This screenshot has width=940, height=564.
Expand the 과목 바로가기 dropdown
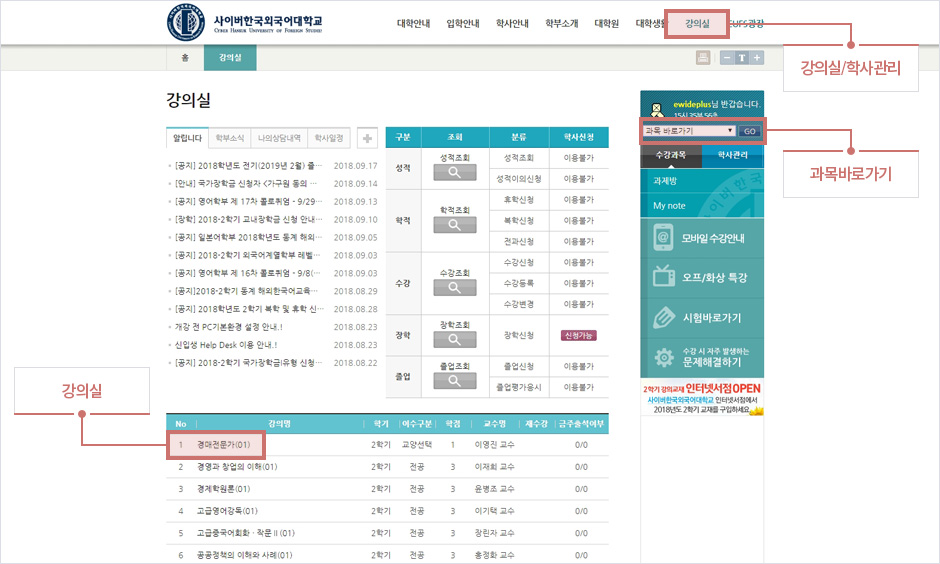coord(690,131)
